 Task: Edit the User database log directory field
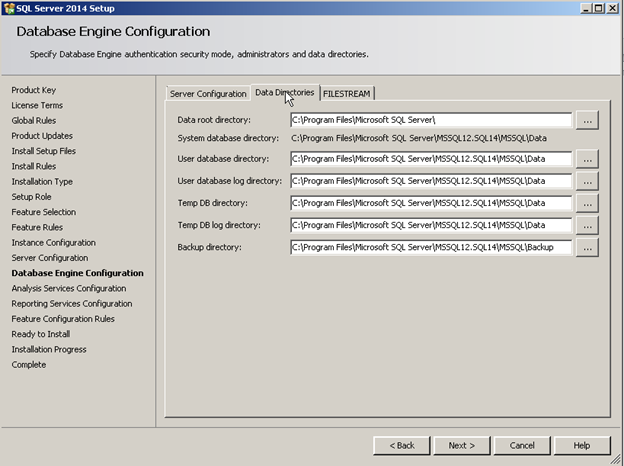coord(431,181)
